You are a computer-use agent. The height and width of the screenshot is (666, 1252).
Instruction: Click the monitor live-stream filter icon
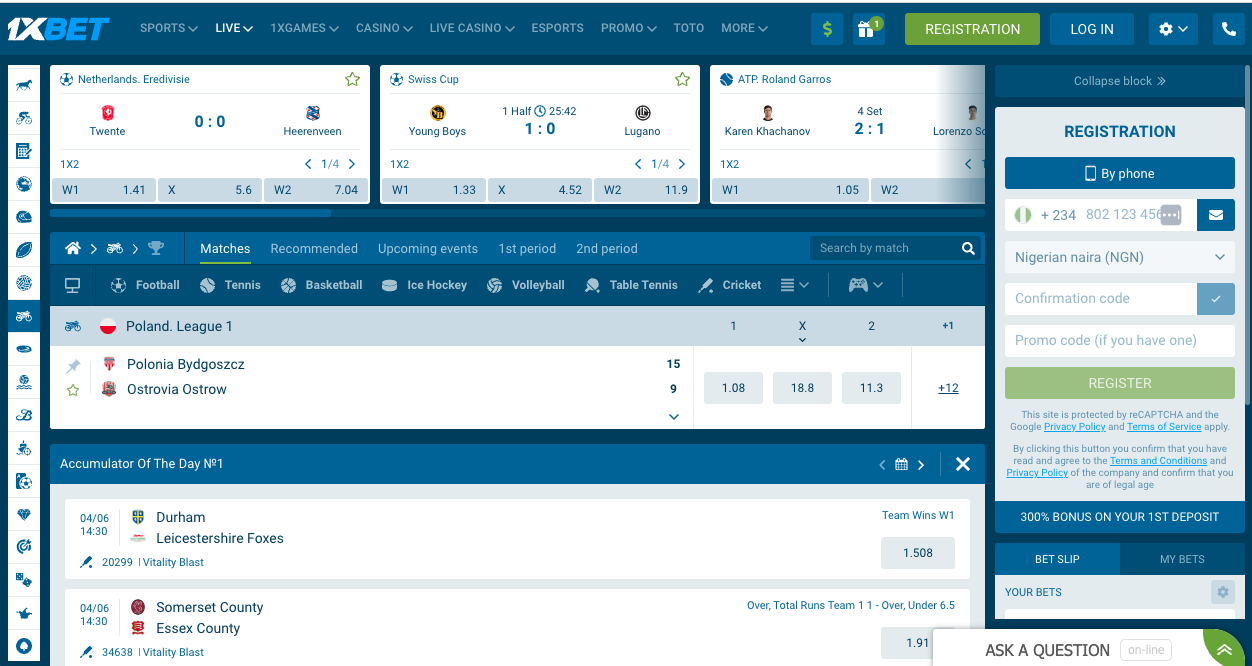pyautogui.click(x=72, y=285)
